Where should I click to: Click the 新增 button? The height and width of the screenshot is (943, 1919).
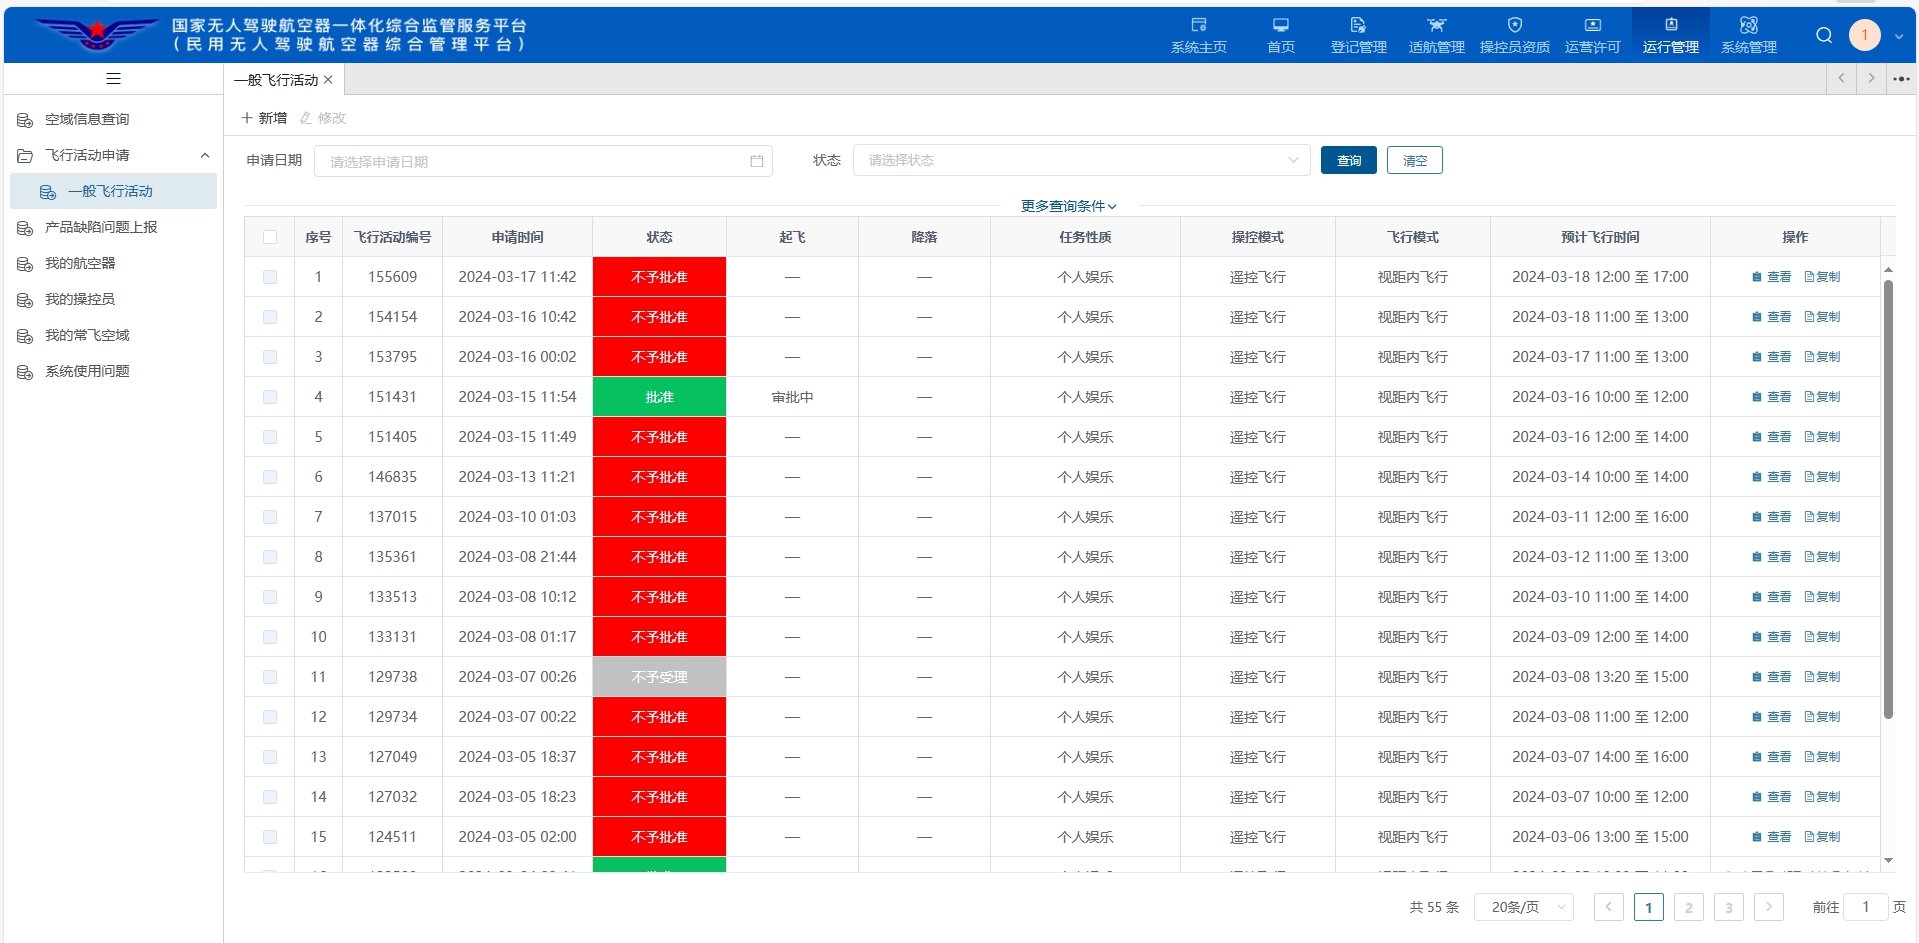(264, 118)
